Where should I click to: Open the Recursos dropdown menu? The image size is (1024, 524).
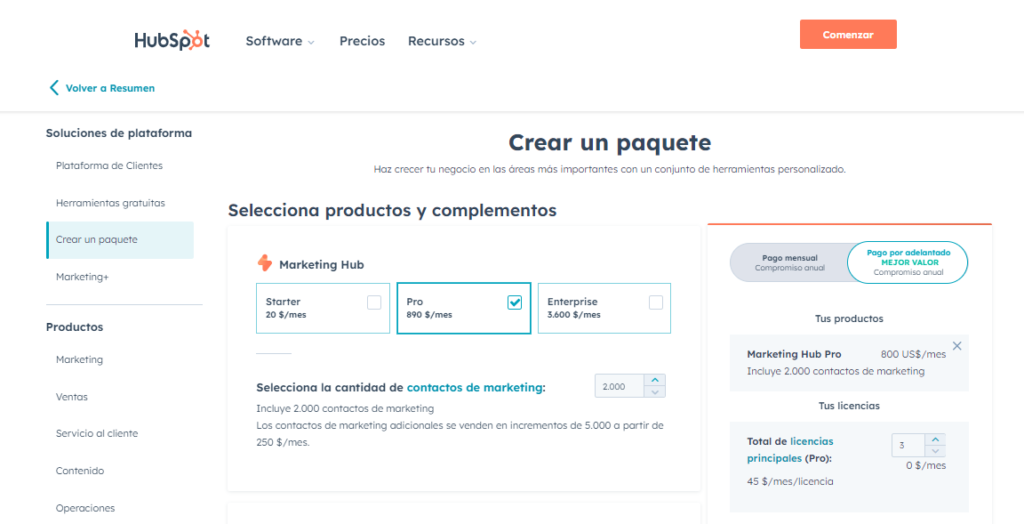[x=442, y=41]
